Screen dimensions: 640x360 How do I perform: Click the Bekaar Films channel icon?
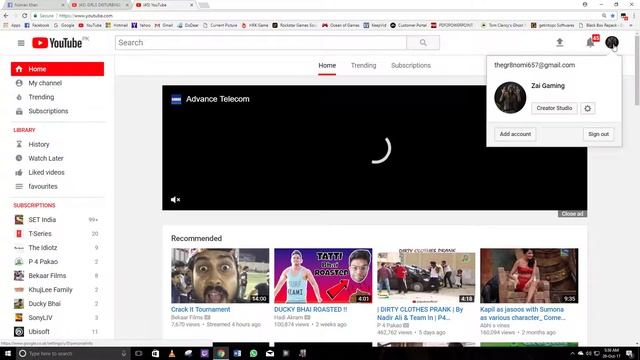click(19, 276)
